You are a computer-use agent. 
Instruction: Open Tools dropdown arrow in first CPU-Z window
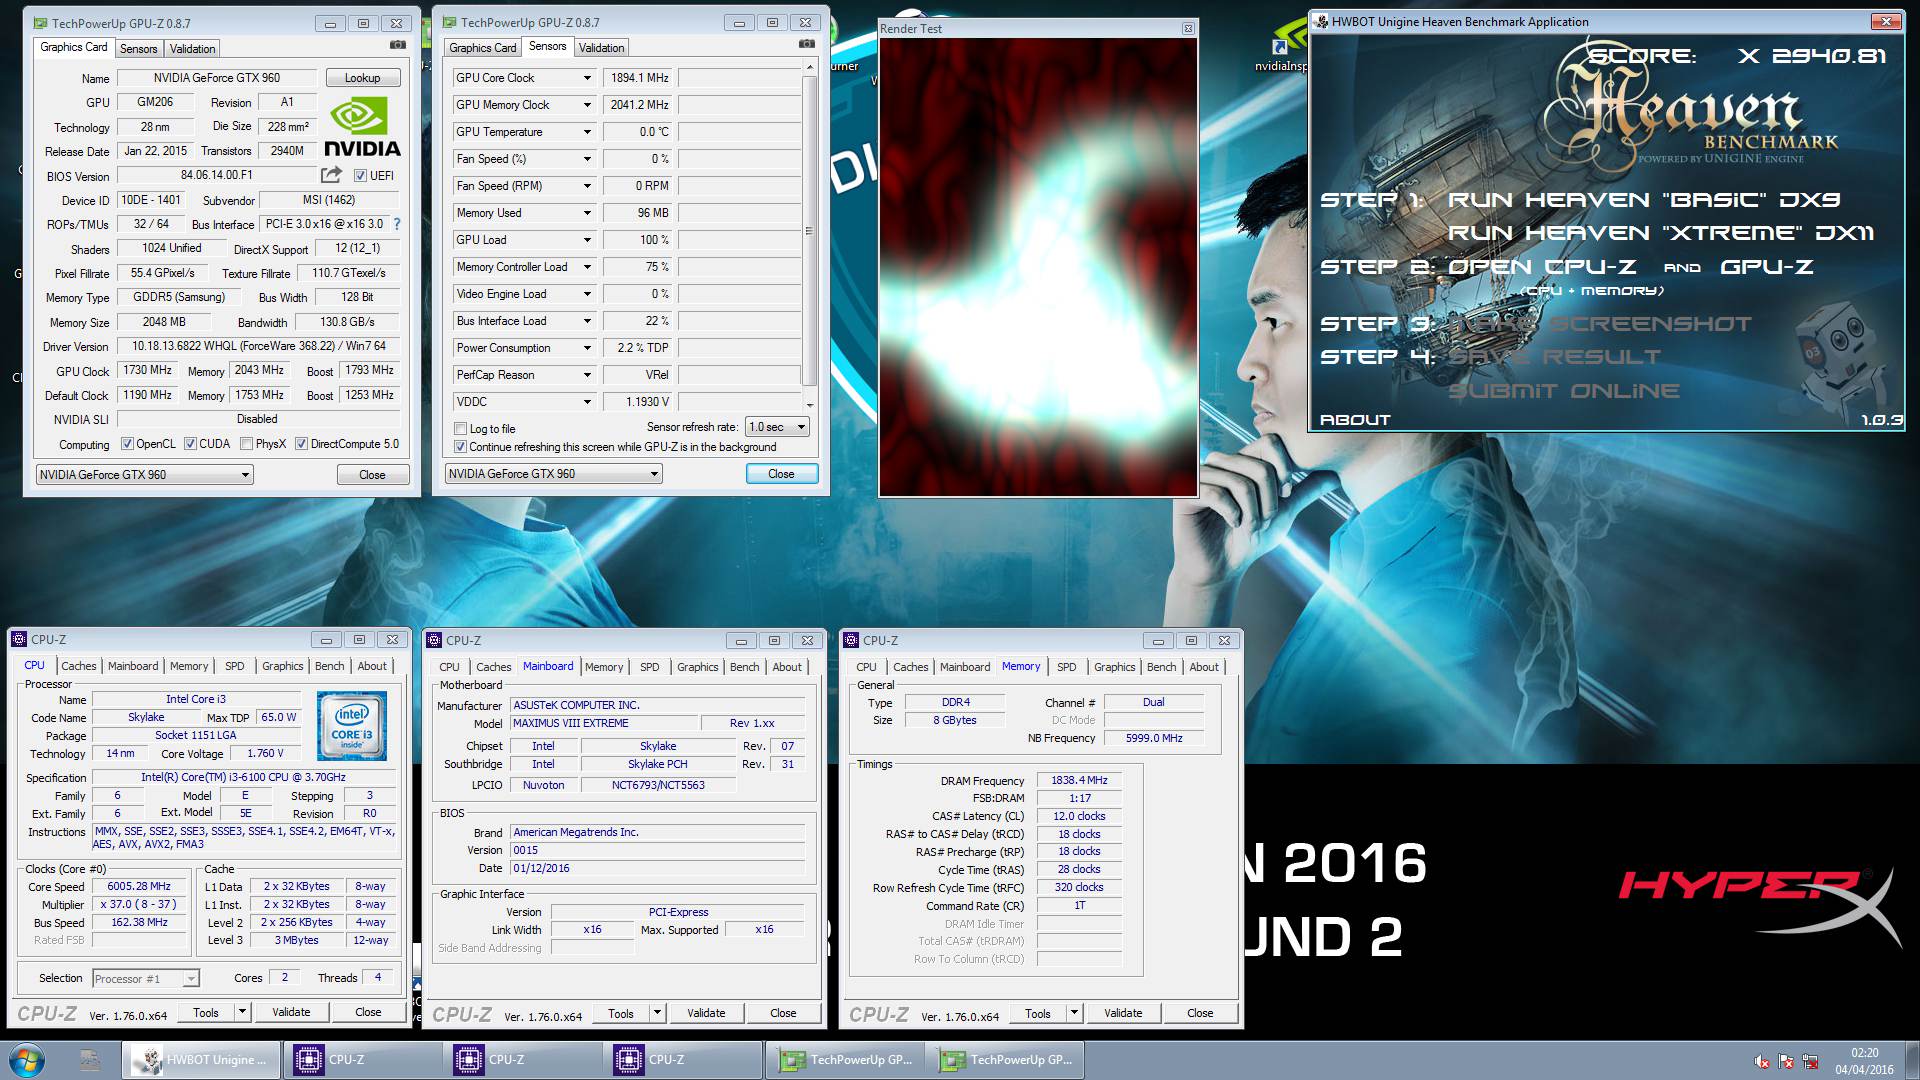pyautogui.click(x=241, y=1012)
